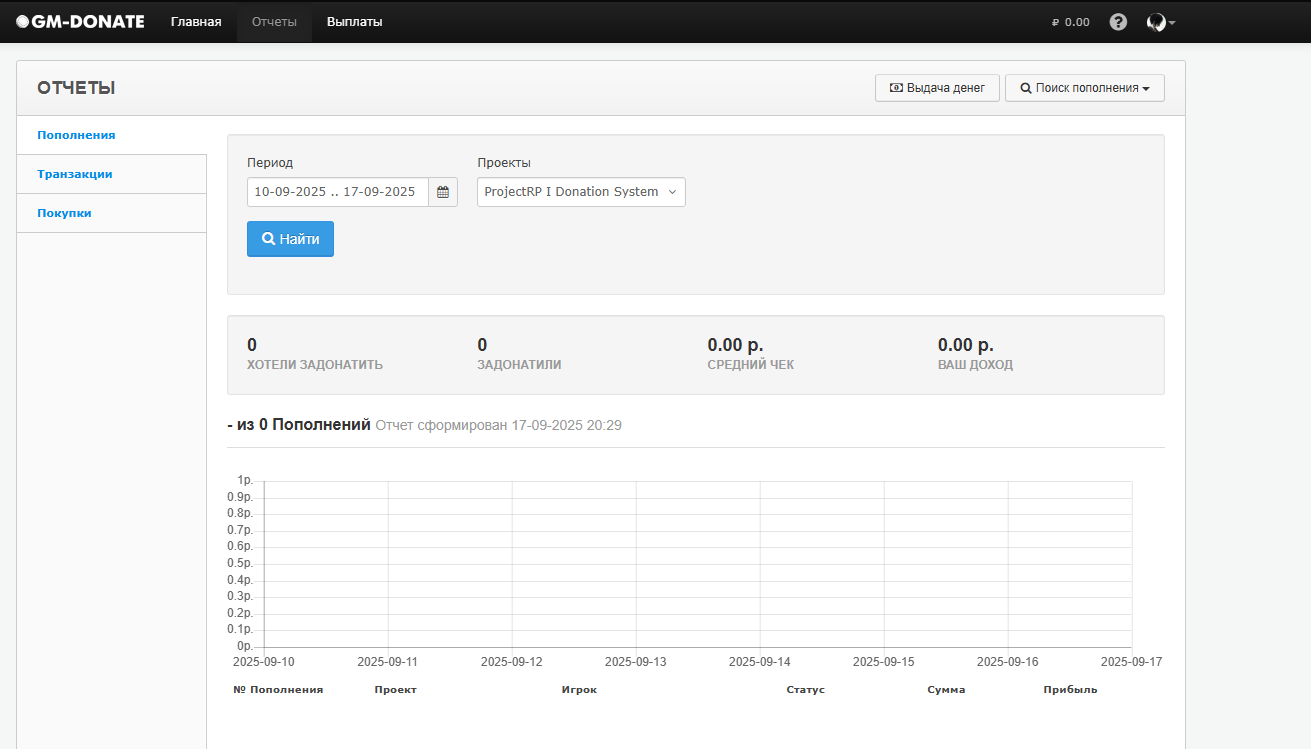
Task: Expand the Поиск пополнения dropdown
Action: pos(1084,88)
